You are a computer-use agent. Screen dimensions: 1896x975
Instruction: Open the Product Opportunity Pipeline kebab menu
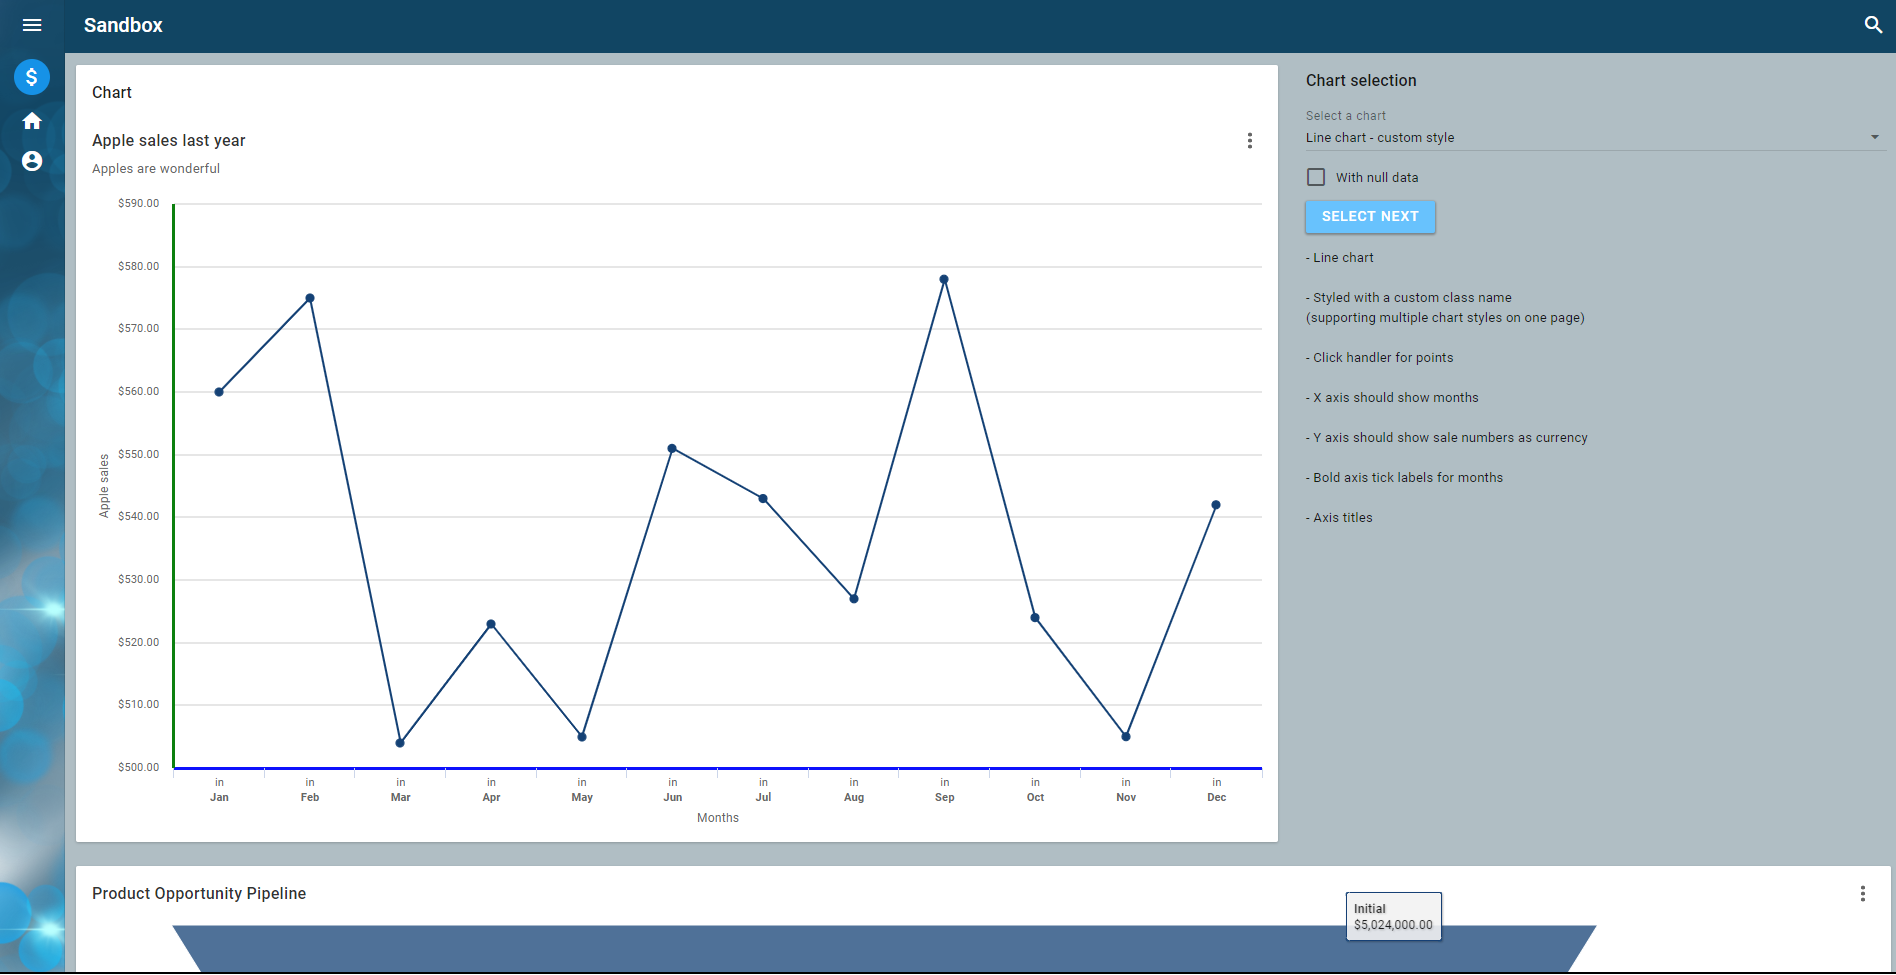tap(1862, 893)
